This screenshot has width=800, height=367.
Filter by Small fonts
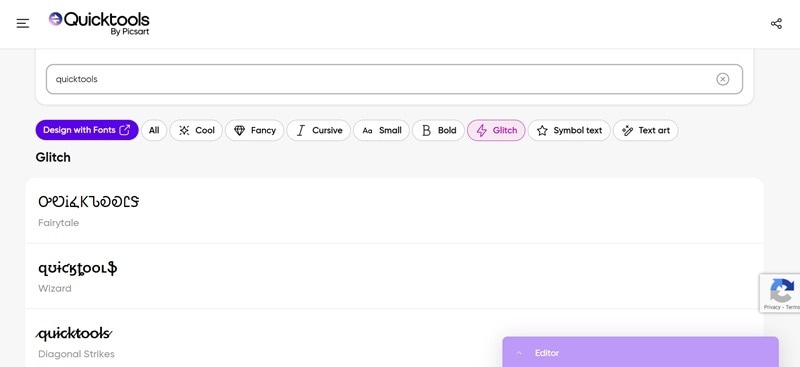[381, 130]
